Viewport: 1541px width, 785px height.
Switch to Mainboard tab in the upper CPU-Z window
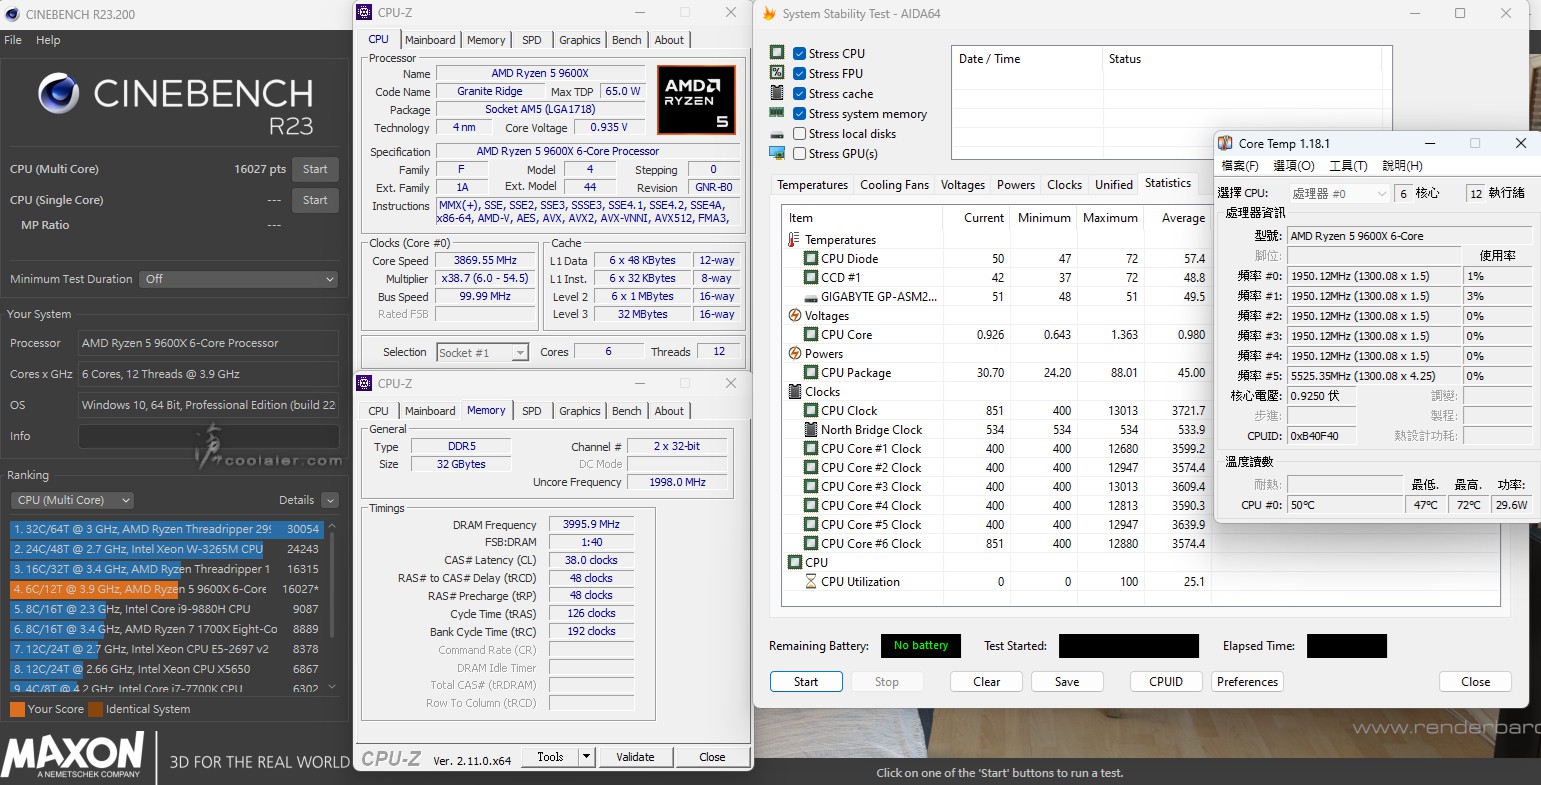[430, 40]
